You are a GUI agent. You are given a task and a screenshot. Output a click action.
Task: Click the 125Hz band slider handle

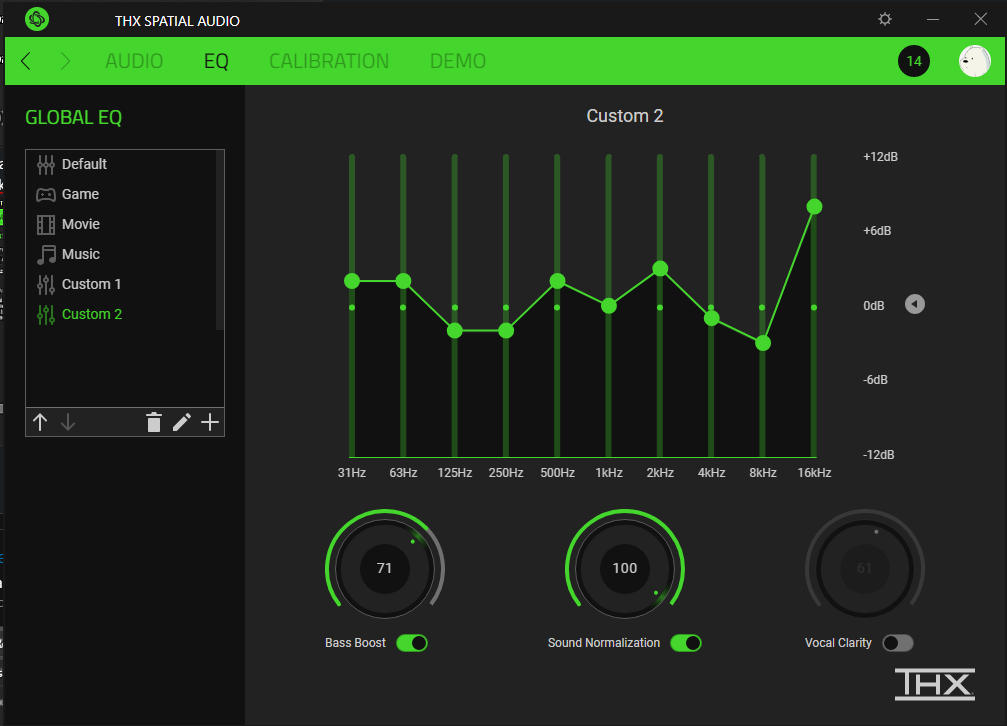pos(455,331)
